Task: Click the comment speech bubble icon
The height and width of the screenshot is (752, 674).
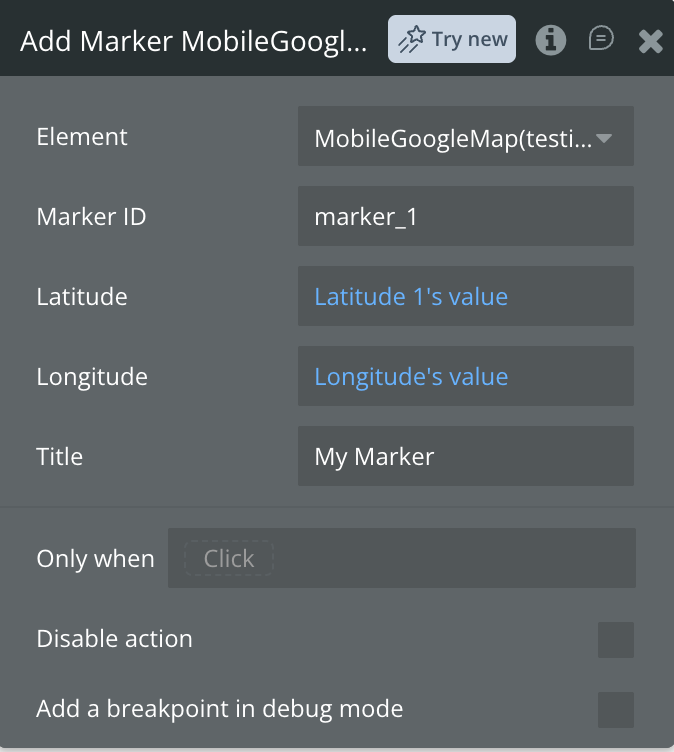Action: click(x=601, y=40)
